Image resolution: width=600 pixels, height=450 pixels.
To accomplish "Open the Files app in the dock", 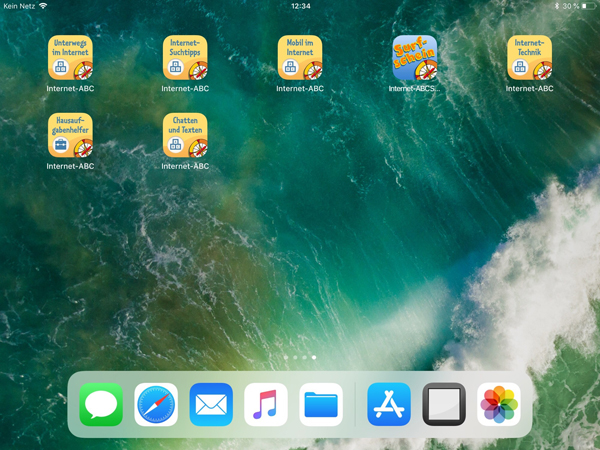I will pos(321,405).
